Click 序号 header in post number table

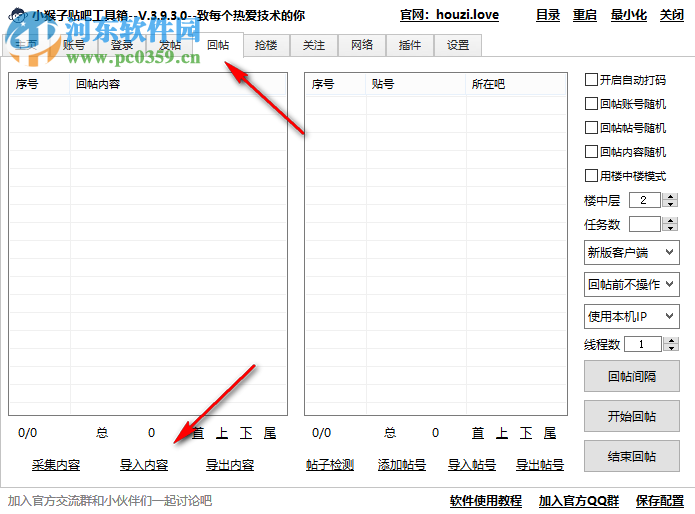[336, 84]
